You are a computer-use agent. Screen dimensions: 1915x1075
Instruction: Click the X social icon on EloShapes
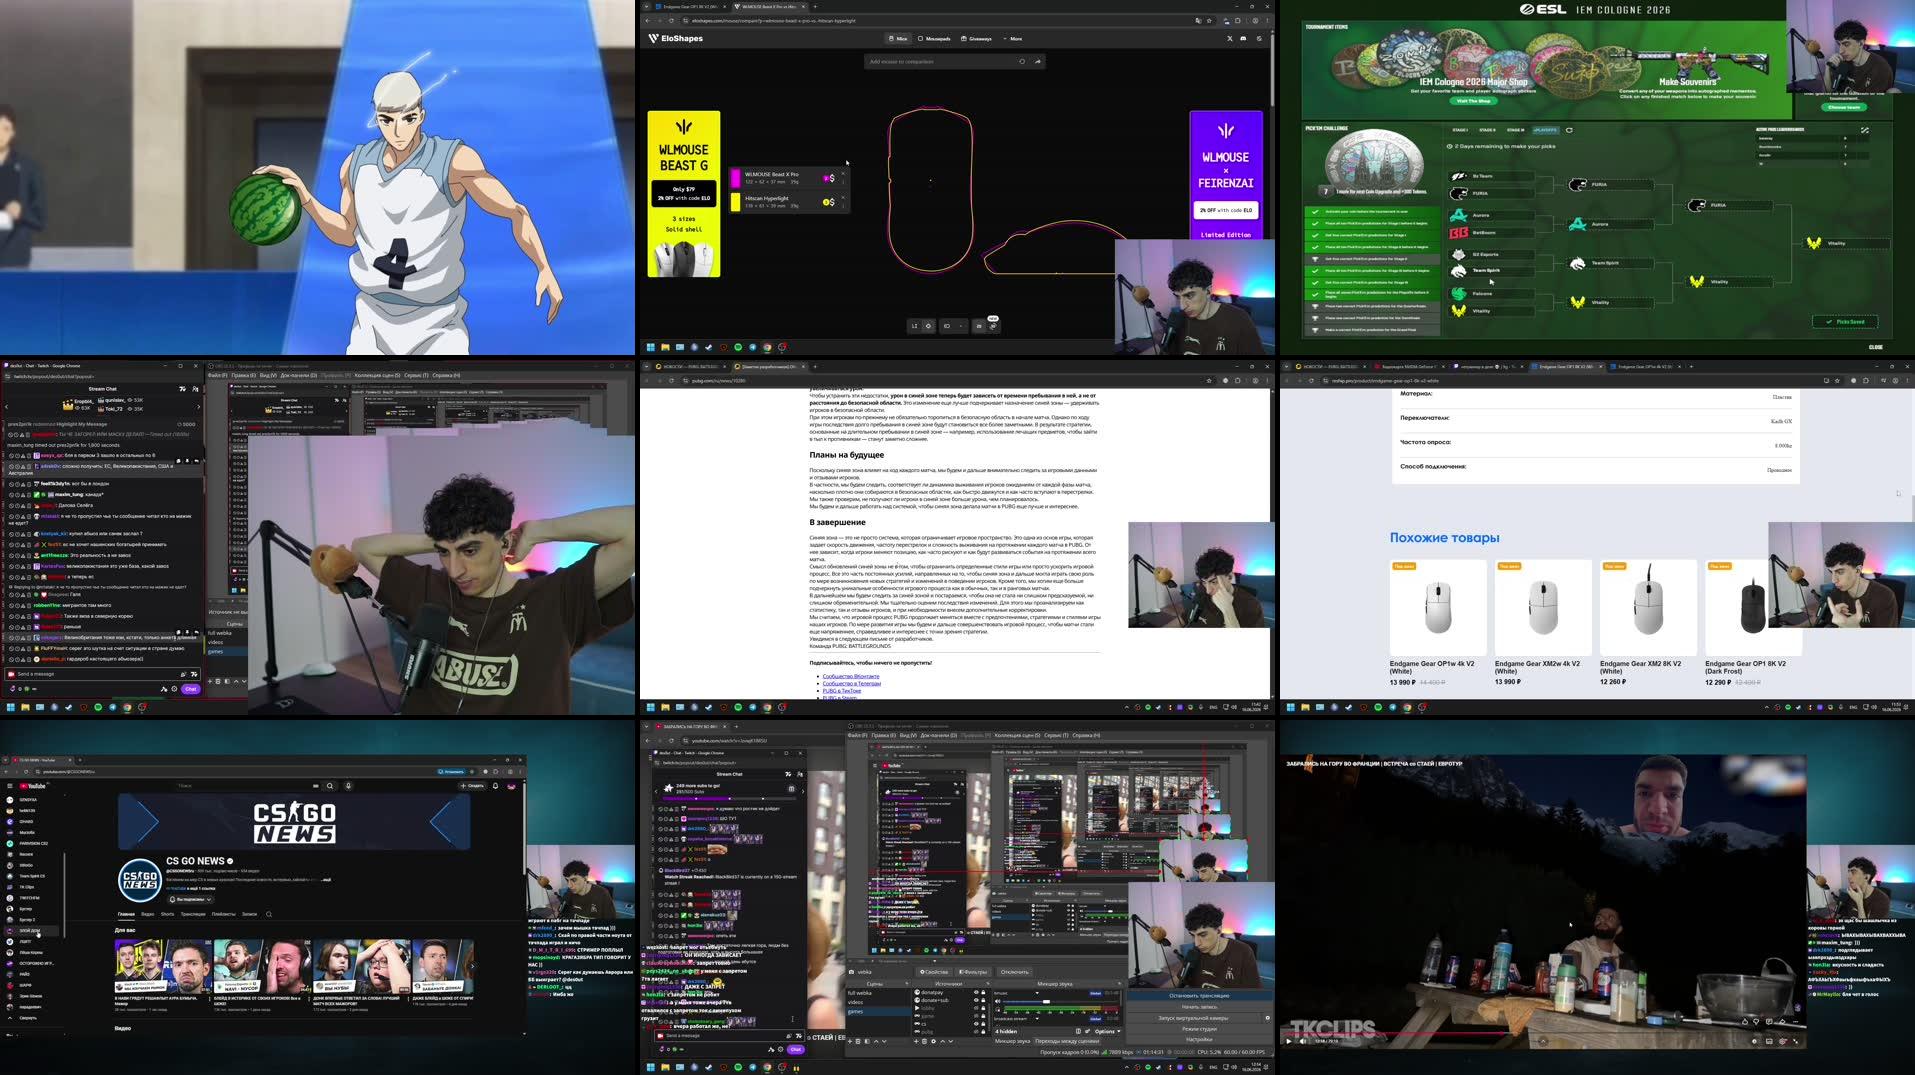click(1230, 38)
